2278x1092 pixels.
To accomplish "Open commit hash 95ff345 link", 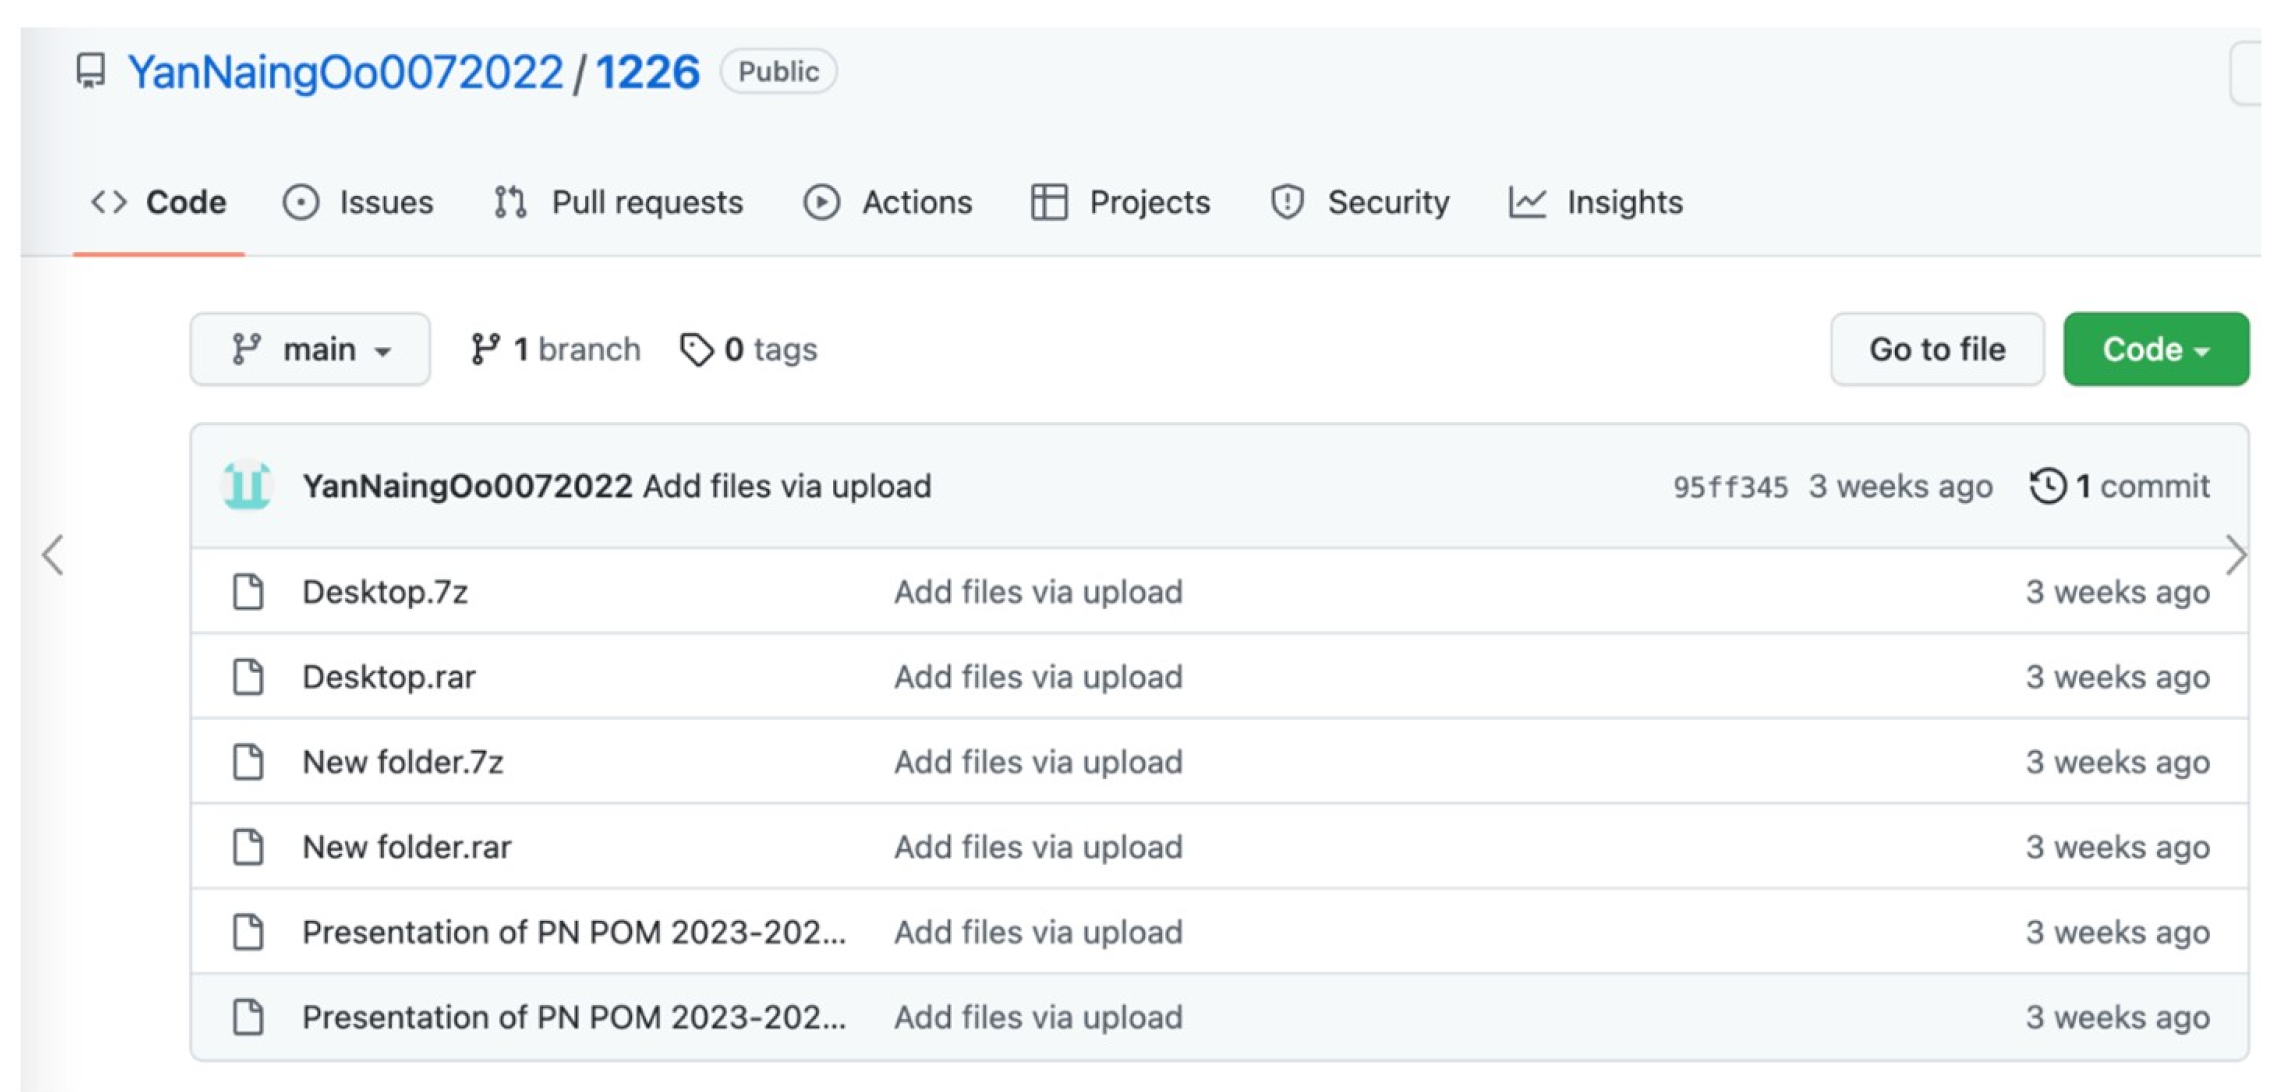I will (x=1730, y=487).
